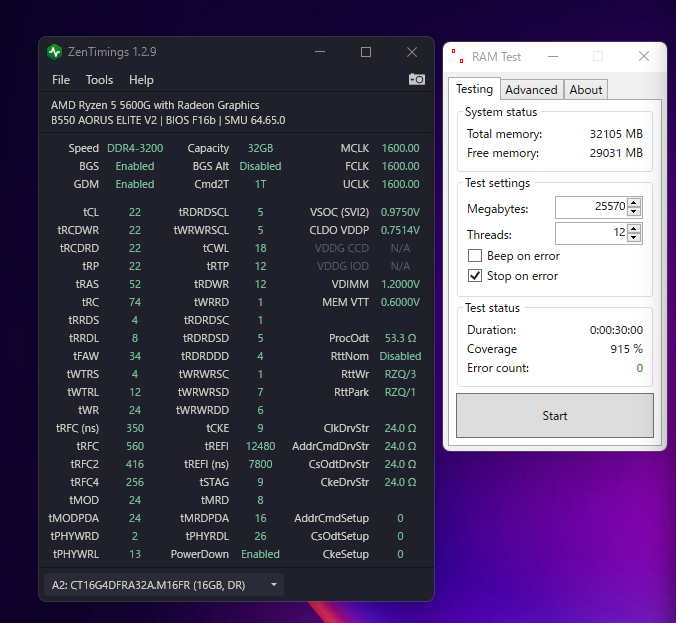Maximize the ZenTimings window
The height and width of the screenshot is (623, 676).
366,52
